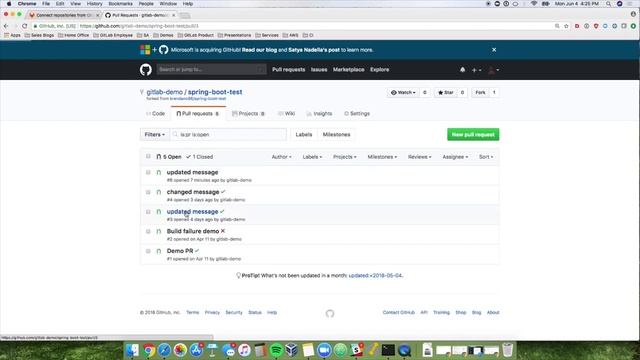Check the box for #3 updated message
Viewport: 640px width, 360px height.
(148, 211)
